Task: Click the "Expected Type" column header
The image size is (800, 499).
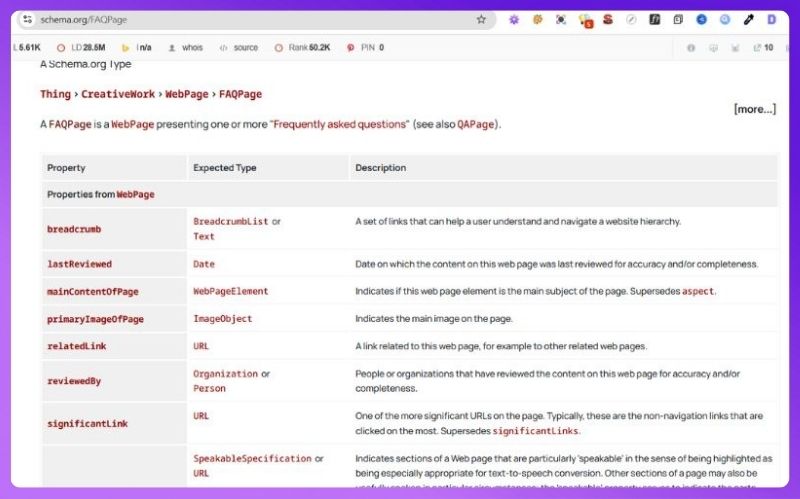Action: 224,168
